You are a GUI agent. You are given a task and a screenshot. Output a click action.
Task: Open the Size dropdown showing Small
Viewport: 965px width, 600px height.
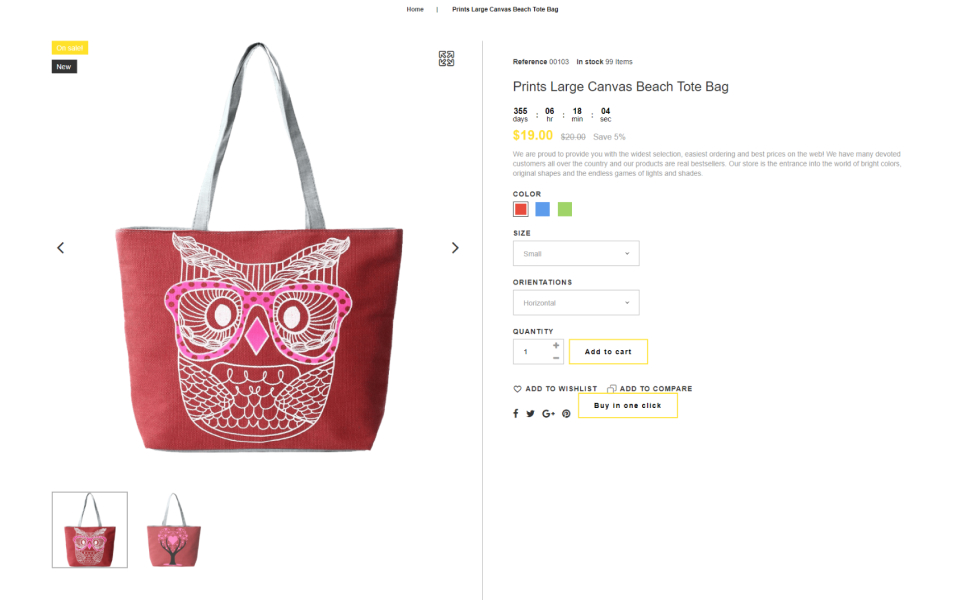pos(576,254)
